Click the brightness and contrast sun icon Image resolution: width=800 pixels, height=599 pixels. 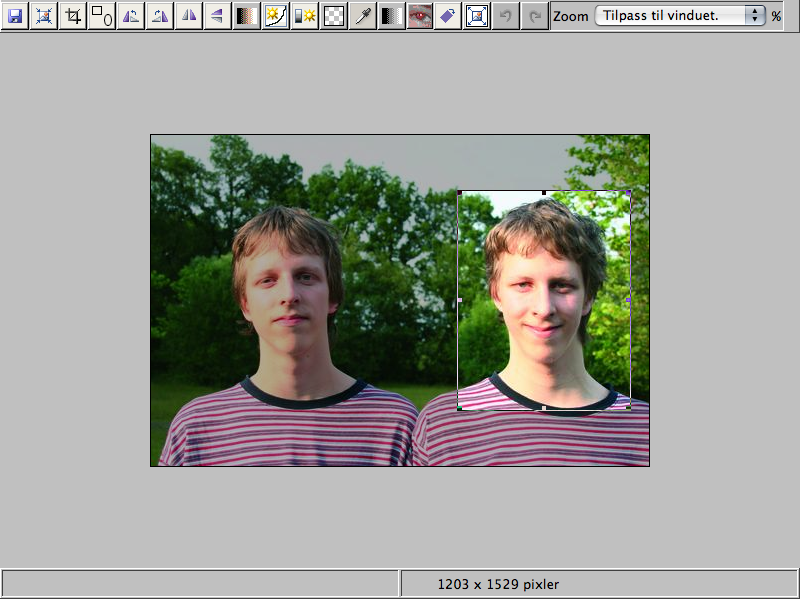pos(305,16)
